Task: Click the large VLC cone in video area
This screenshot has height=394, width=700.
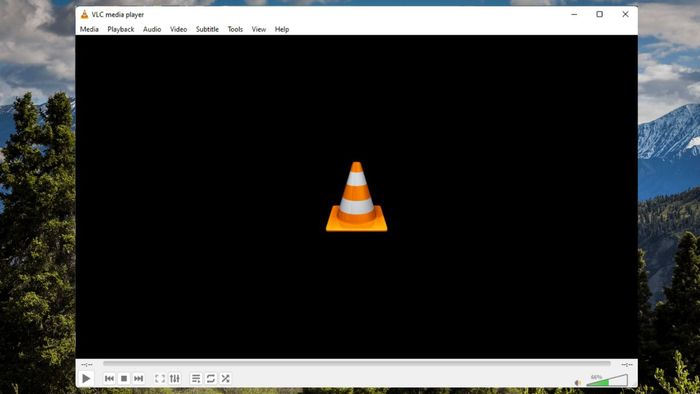Action: click(x=357, y=197)
